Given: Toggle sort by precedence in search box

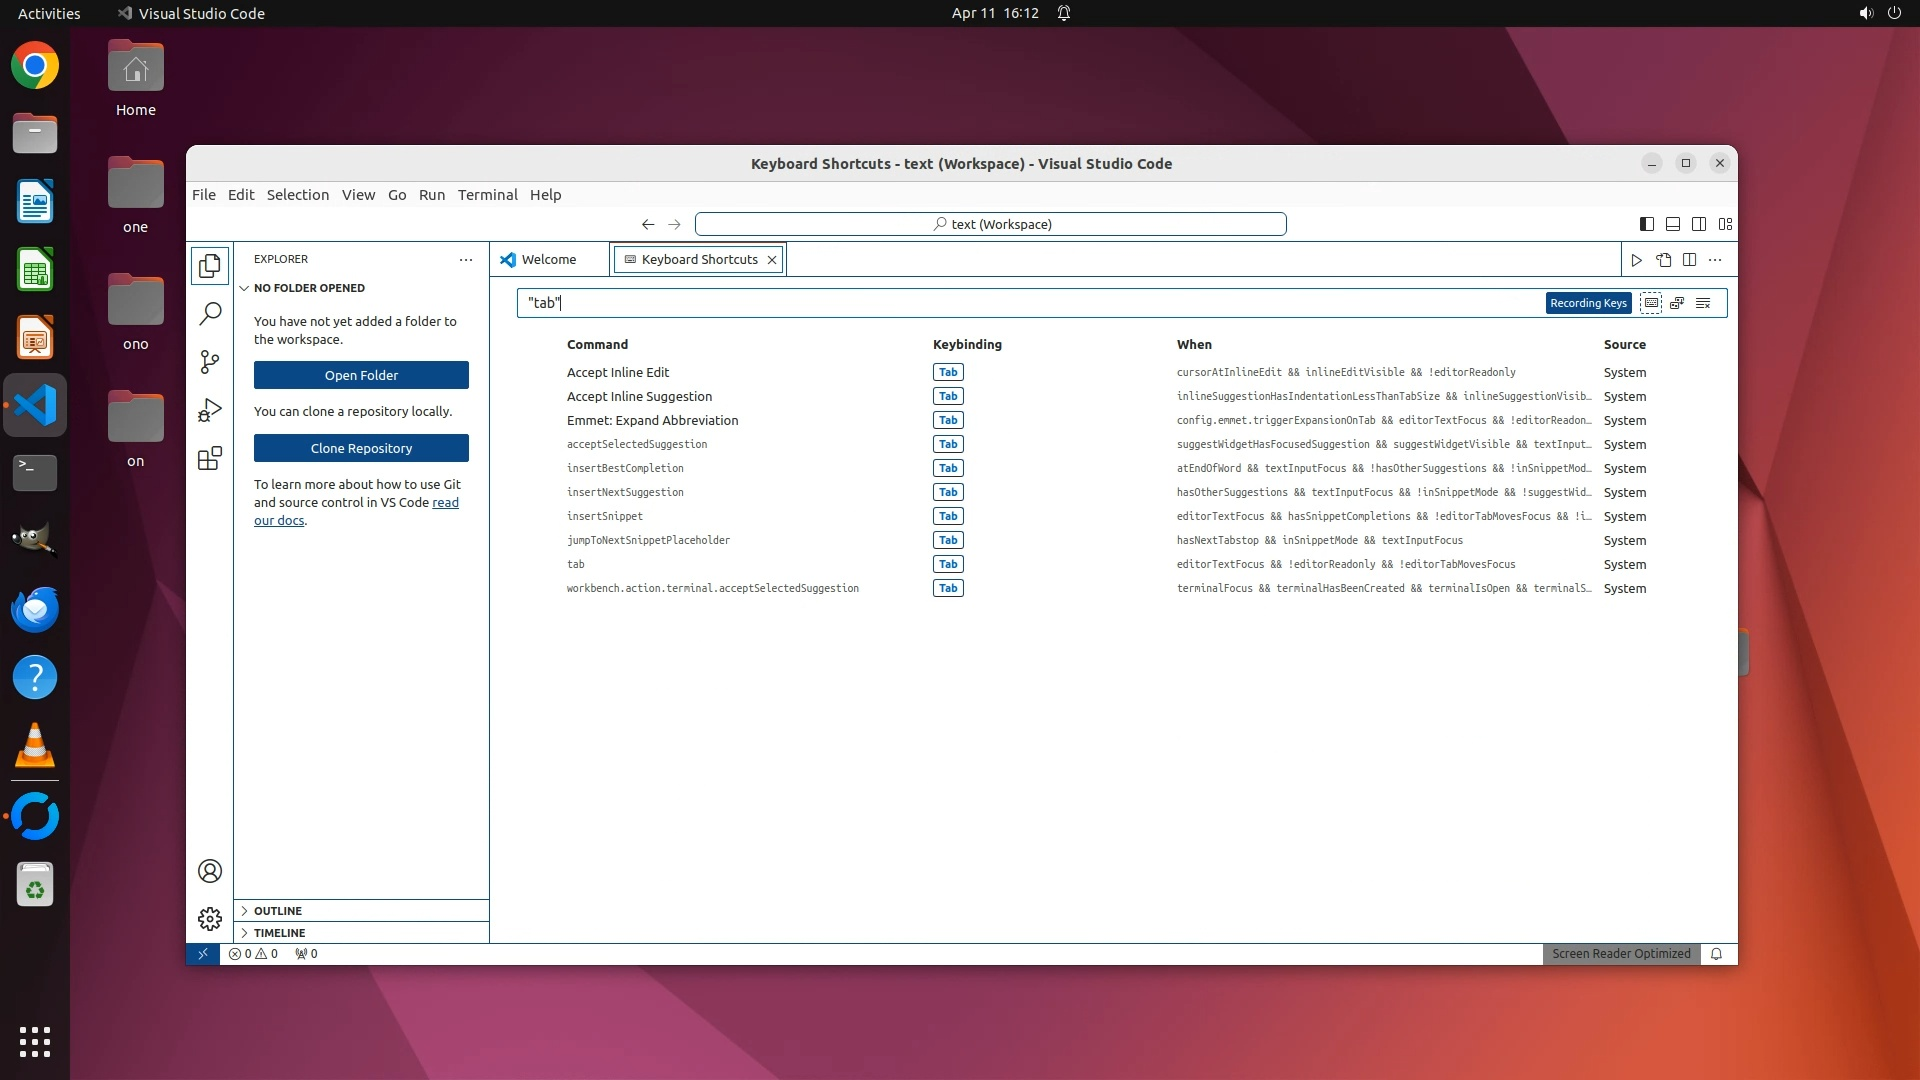Looking at the screenshot, I should click(x=1677, y=303).
